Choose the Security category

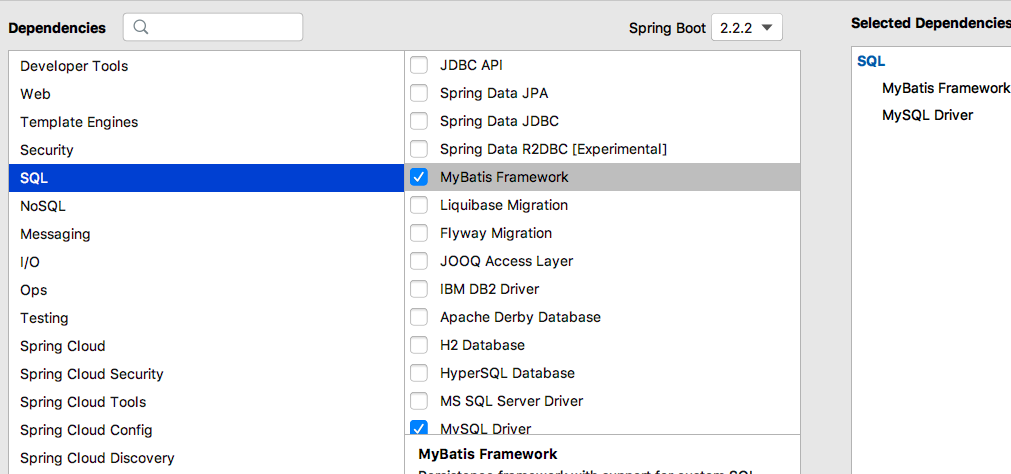pos(47,150)
